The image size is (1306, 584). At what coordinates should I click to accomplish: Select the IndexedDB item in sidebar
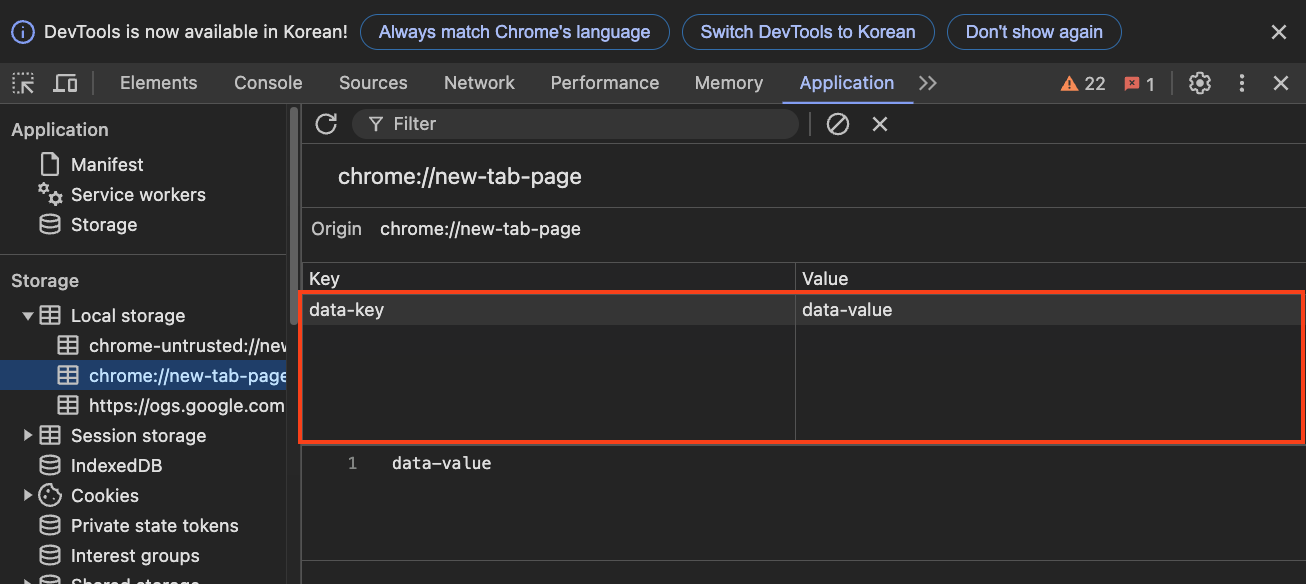116,466
